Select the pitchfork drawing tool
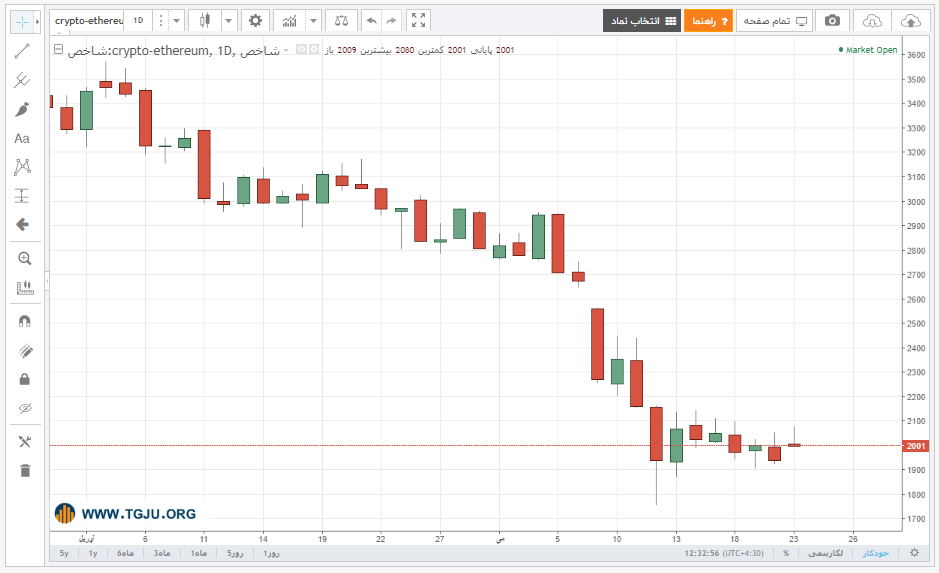939x573 pixels. 22,80
